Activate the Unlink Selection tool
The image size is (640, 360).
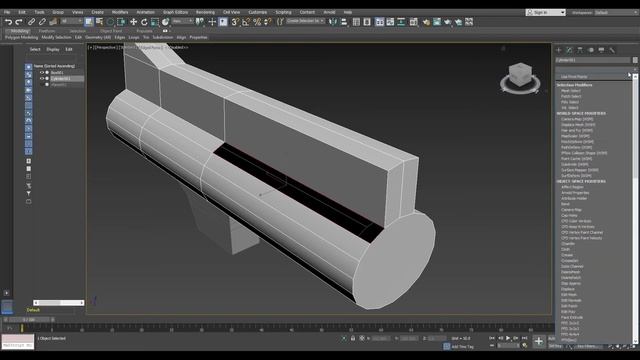42,22
